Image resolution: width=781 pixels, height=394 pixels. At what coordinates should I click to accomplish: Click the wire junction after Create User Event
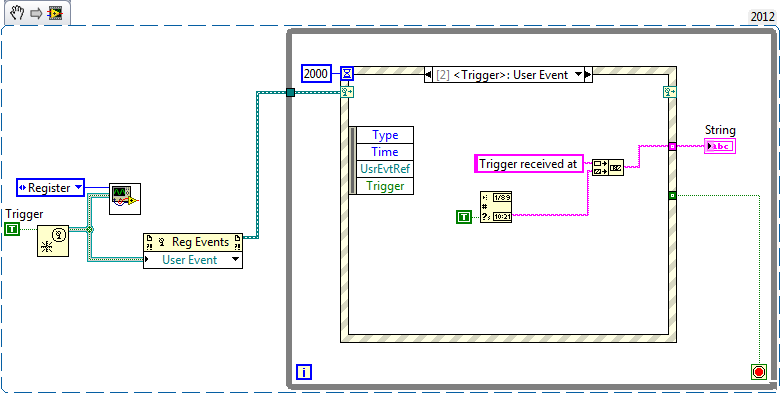click(x=90, y=229)
